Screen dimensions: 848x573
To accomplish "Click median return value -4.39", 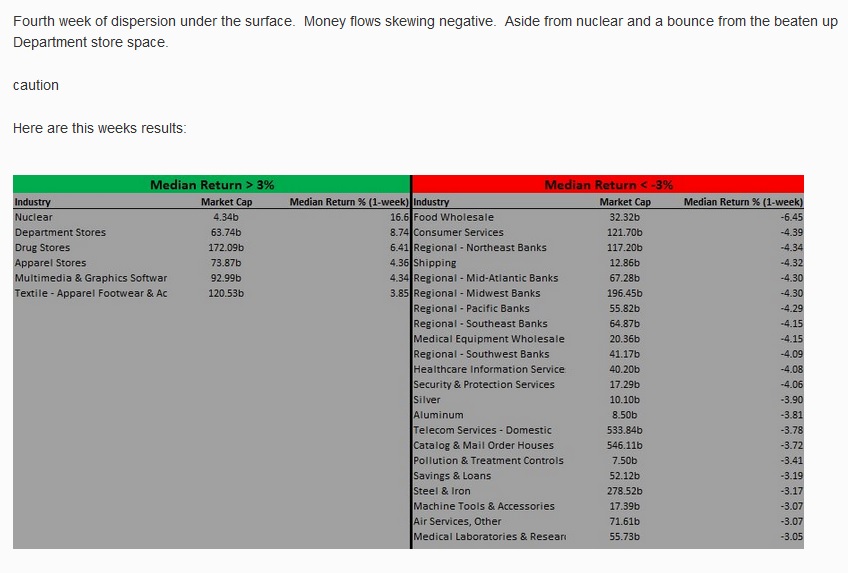I will click(792, 232).
